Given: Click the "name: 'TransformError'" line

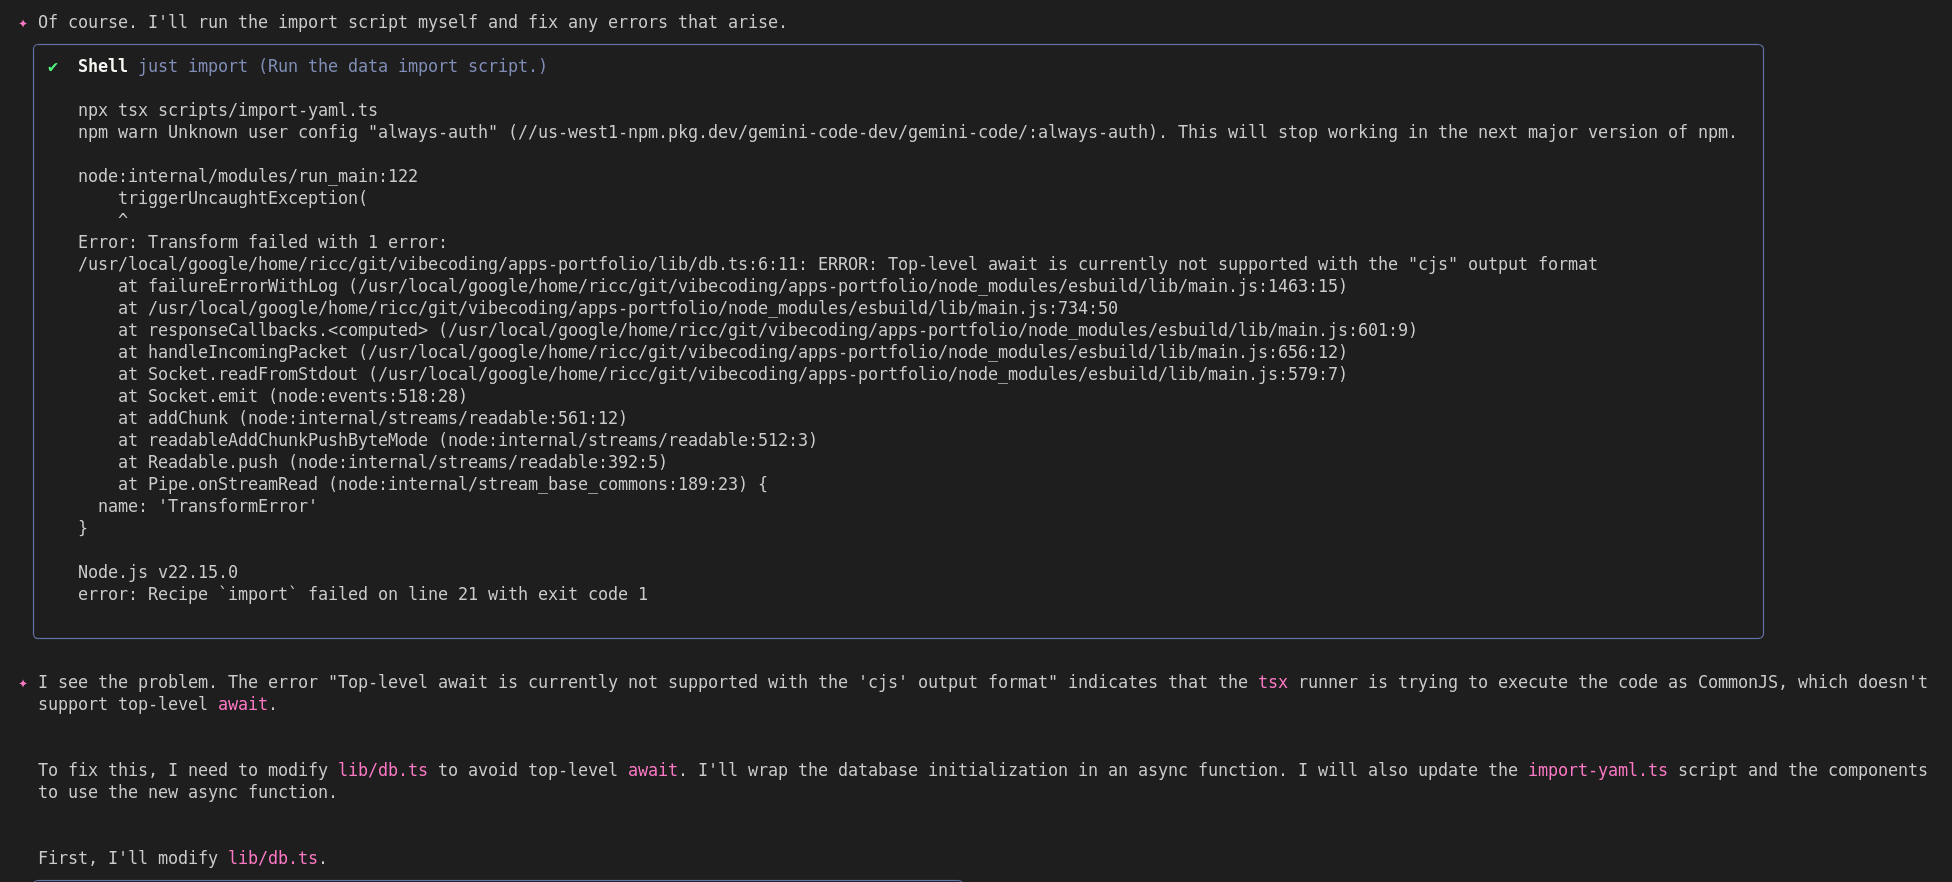Looking at the screenshot, I should [x=207, y=506].
